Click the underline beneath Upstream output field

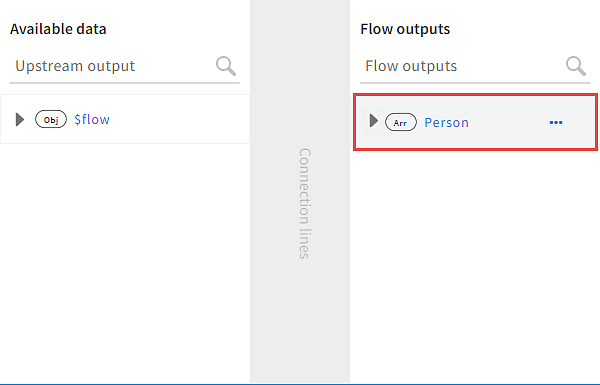click(x=125, y=83)
